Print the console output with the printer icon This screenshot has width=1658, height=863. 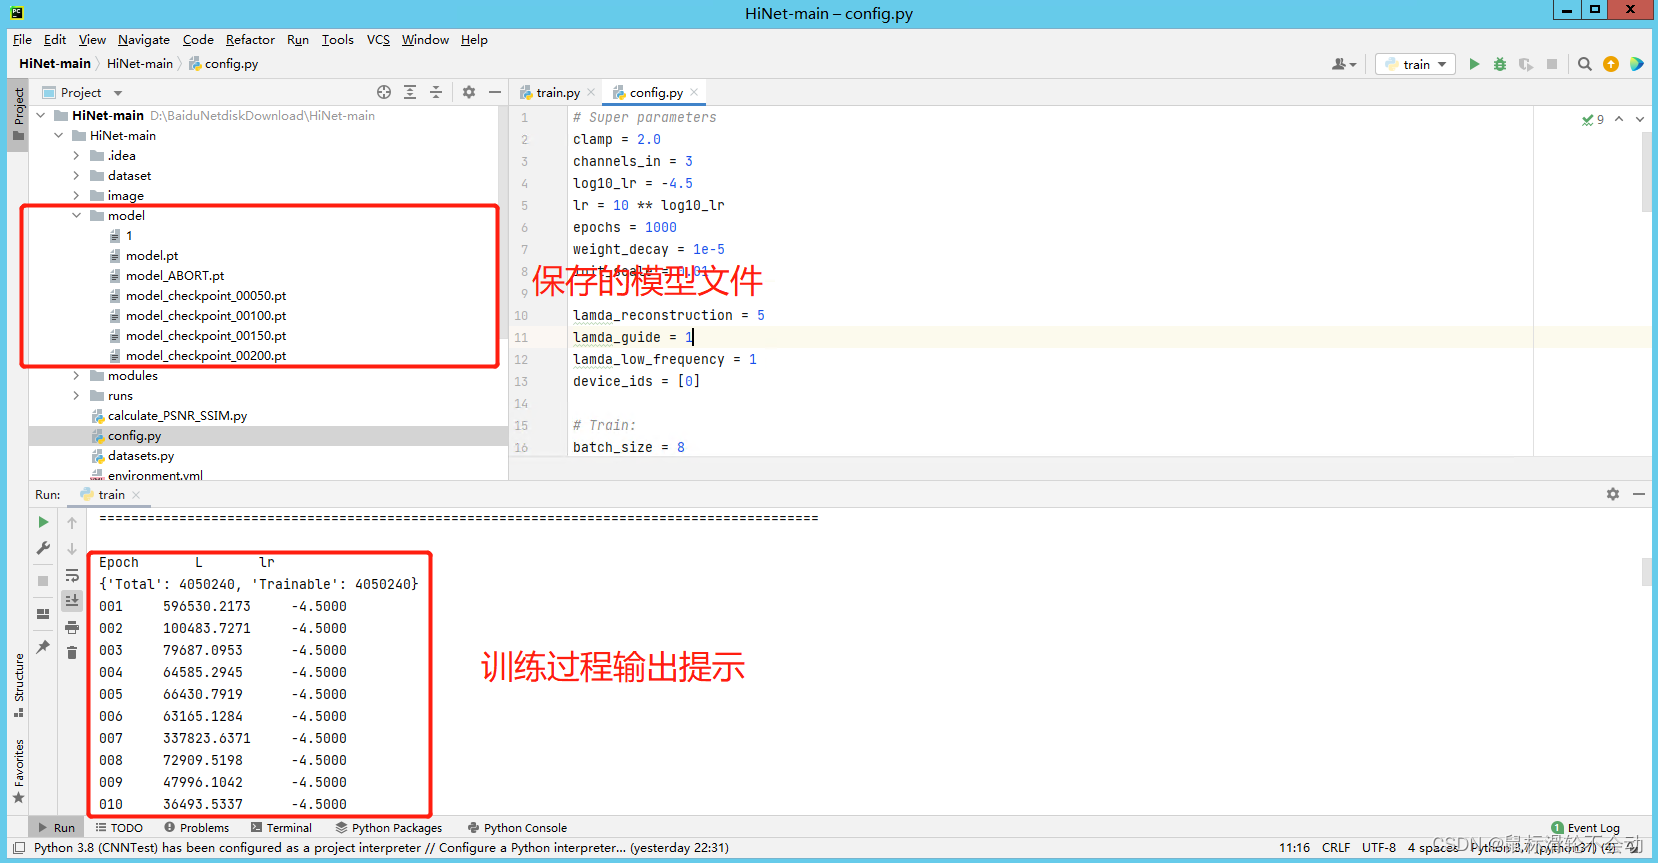coord(72,627)
